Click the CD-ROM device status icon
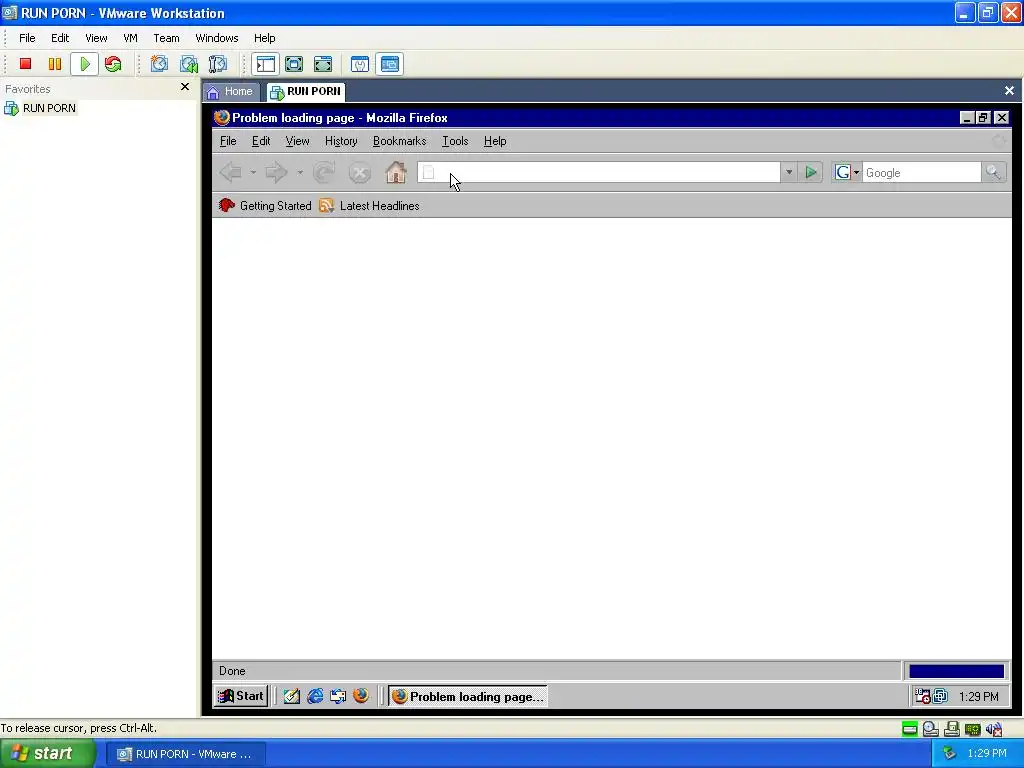Viewport: 1024px width, 768px height. (x=931, y=729)
